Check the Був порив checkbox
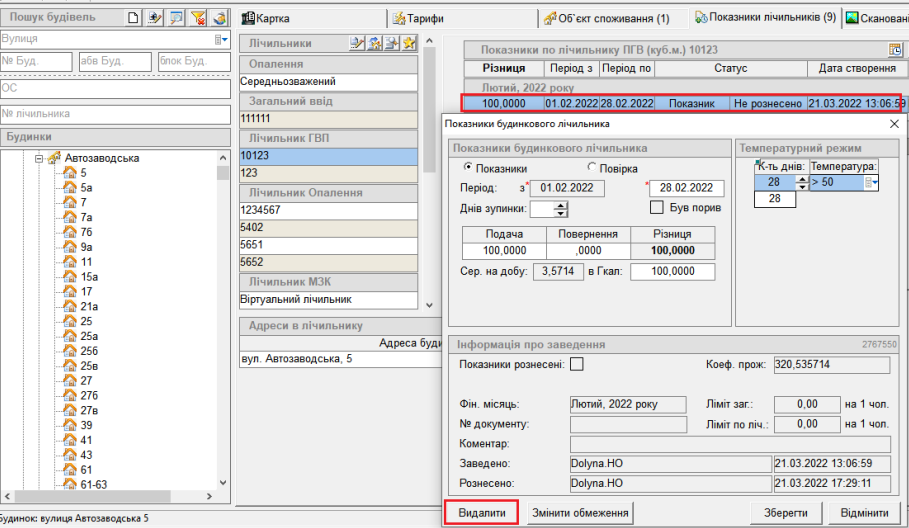909x528 pixels. tap(657, 207)
